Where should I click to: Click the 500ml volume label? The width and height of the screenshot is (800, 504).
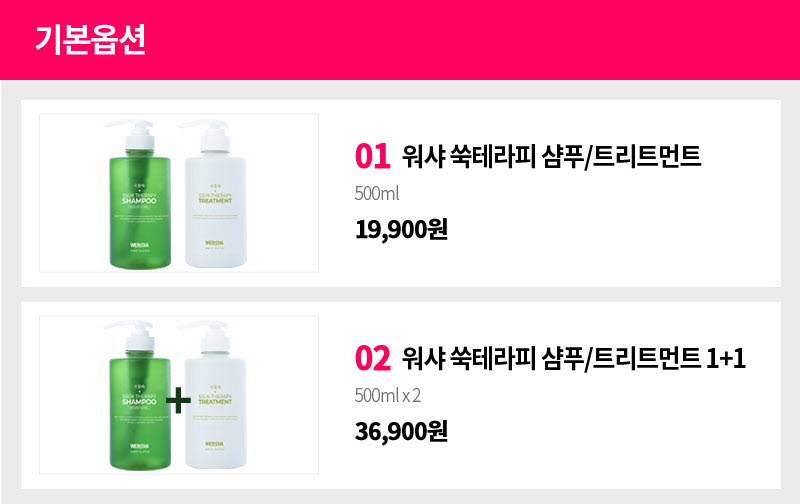[377, 194]
